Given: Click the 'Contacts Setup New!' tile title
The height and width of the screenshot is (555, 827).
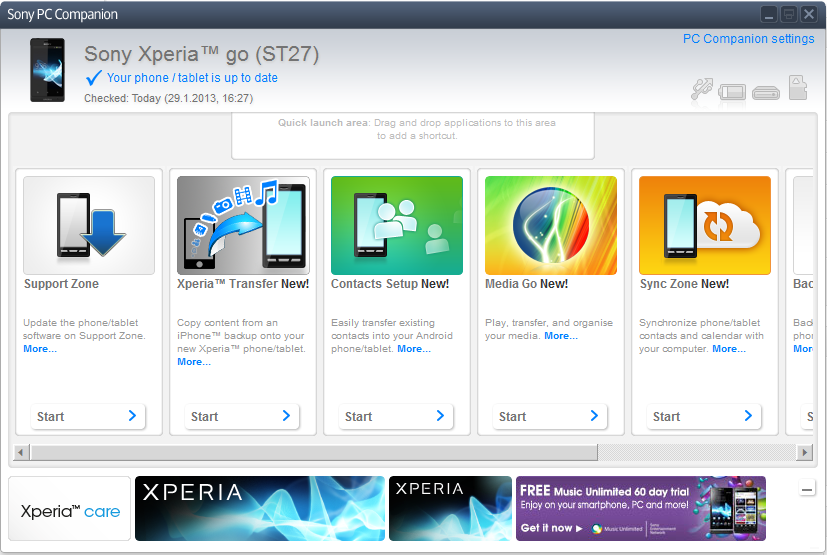Looking at the screenshot, I should (x=390, y=284).
